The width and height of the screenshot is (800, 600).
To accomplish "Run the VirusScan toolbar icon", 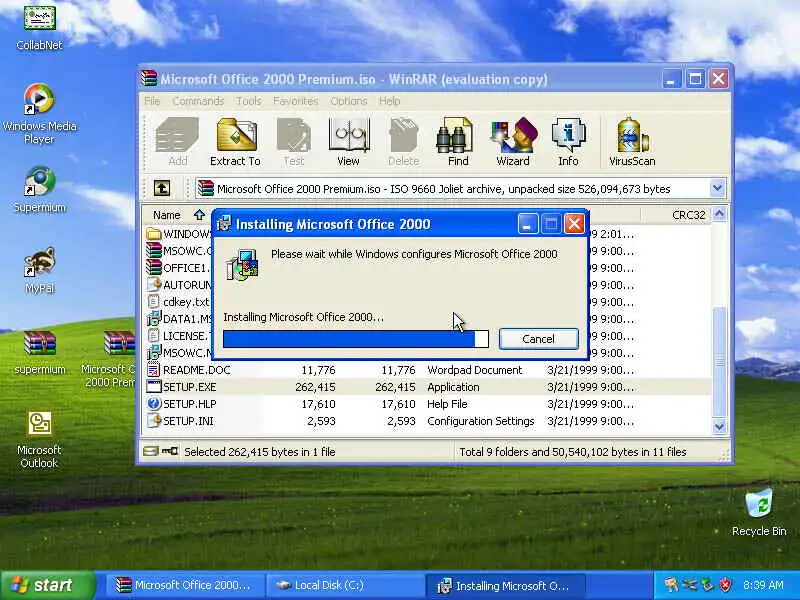I will pyautogui.click(x=632, y=142).
